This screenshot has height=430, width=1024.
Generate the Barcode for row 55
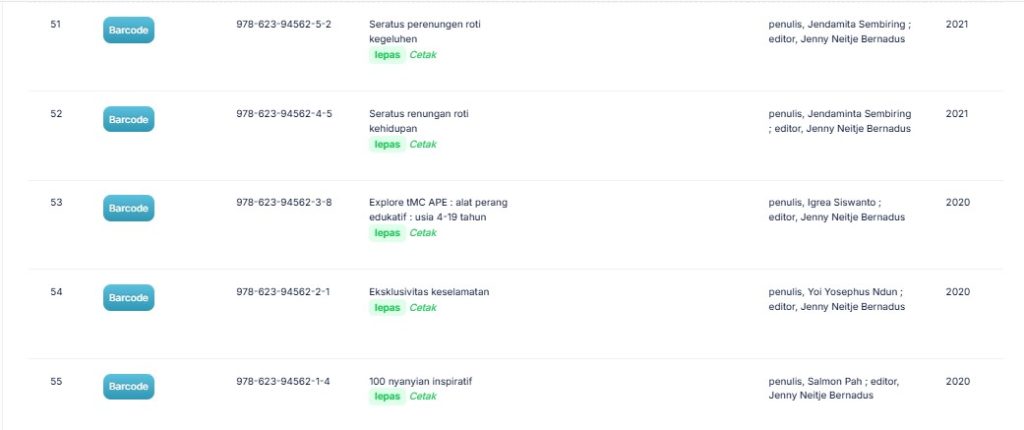click(x=128, y=387)
